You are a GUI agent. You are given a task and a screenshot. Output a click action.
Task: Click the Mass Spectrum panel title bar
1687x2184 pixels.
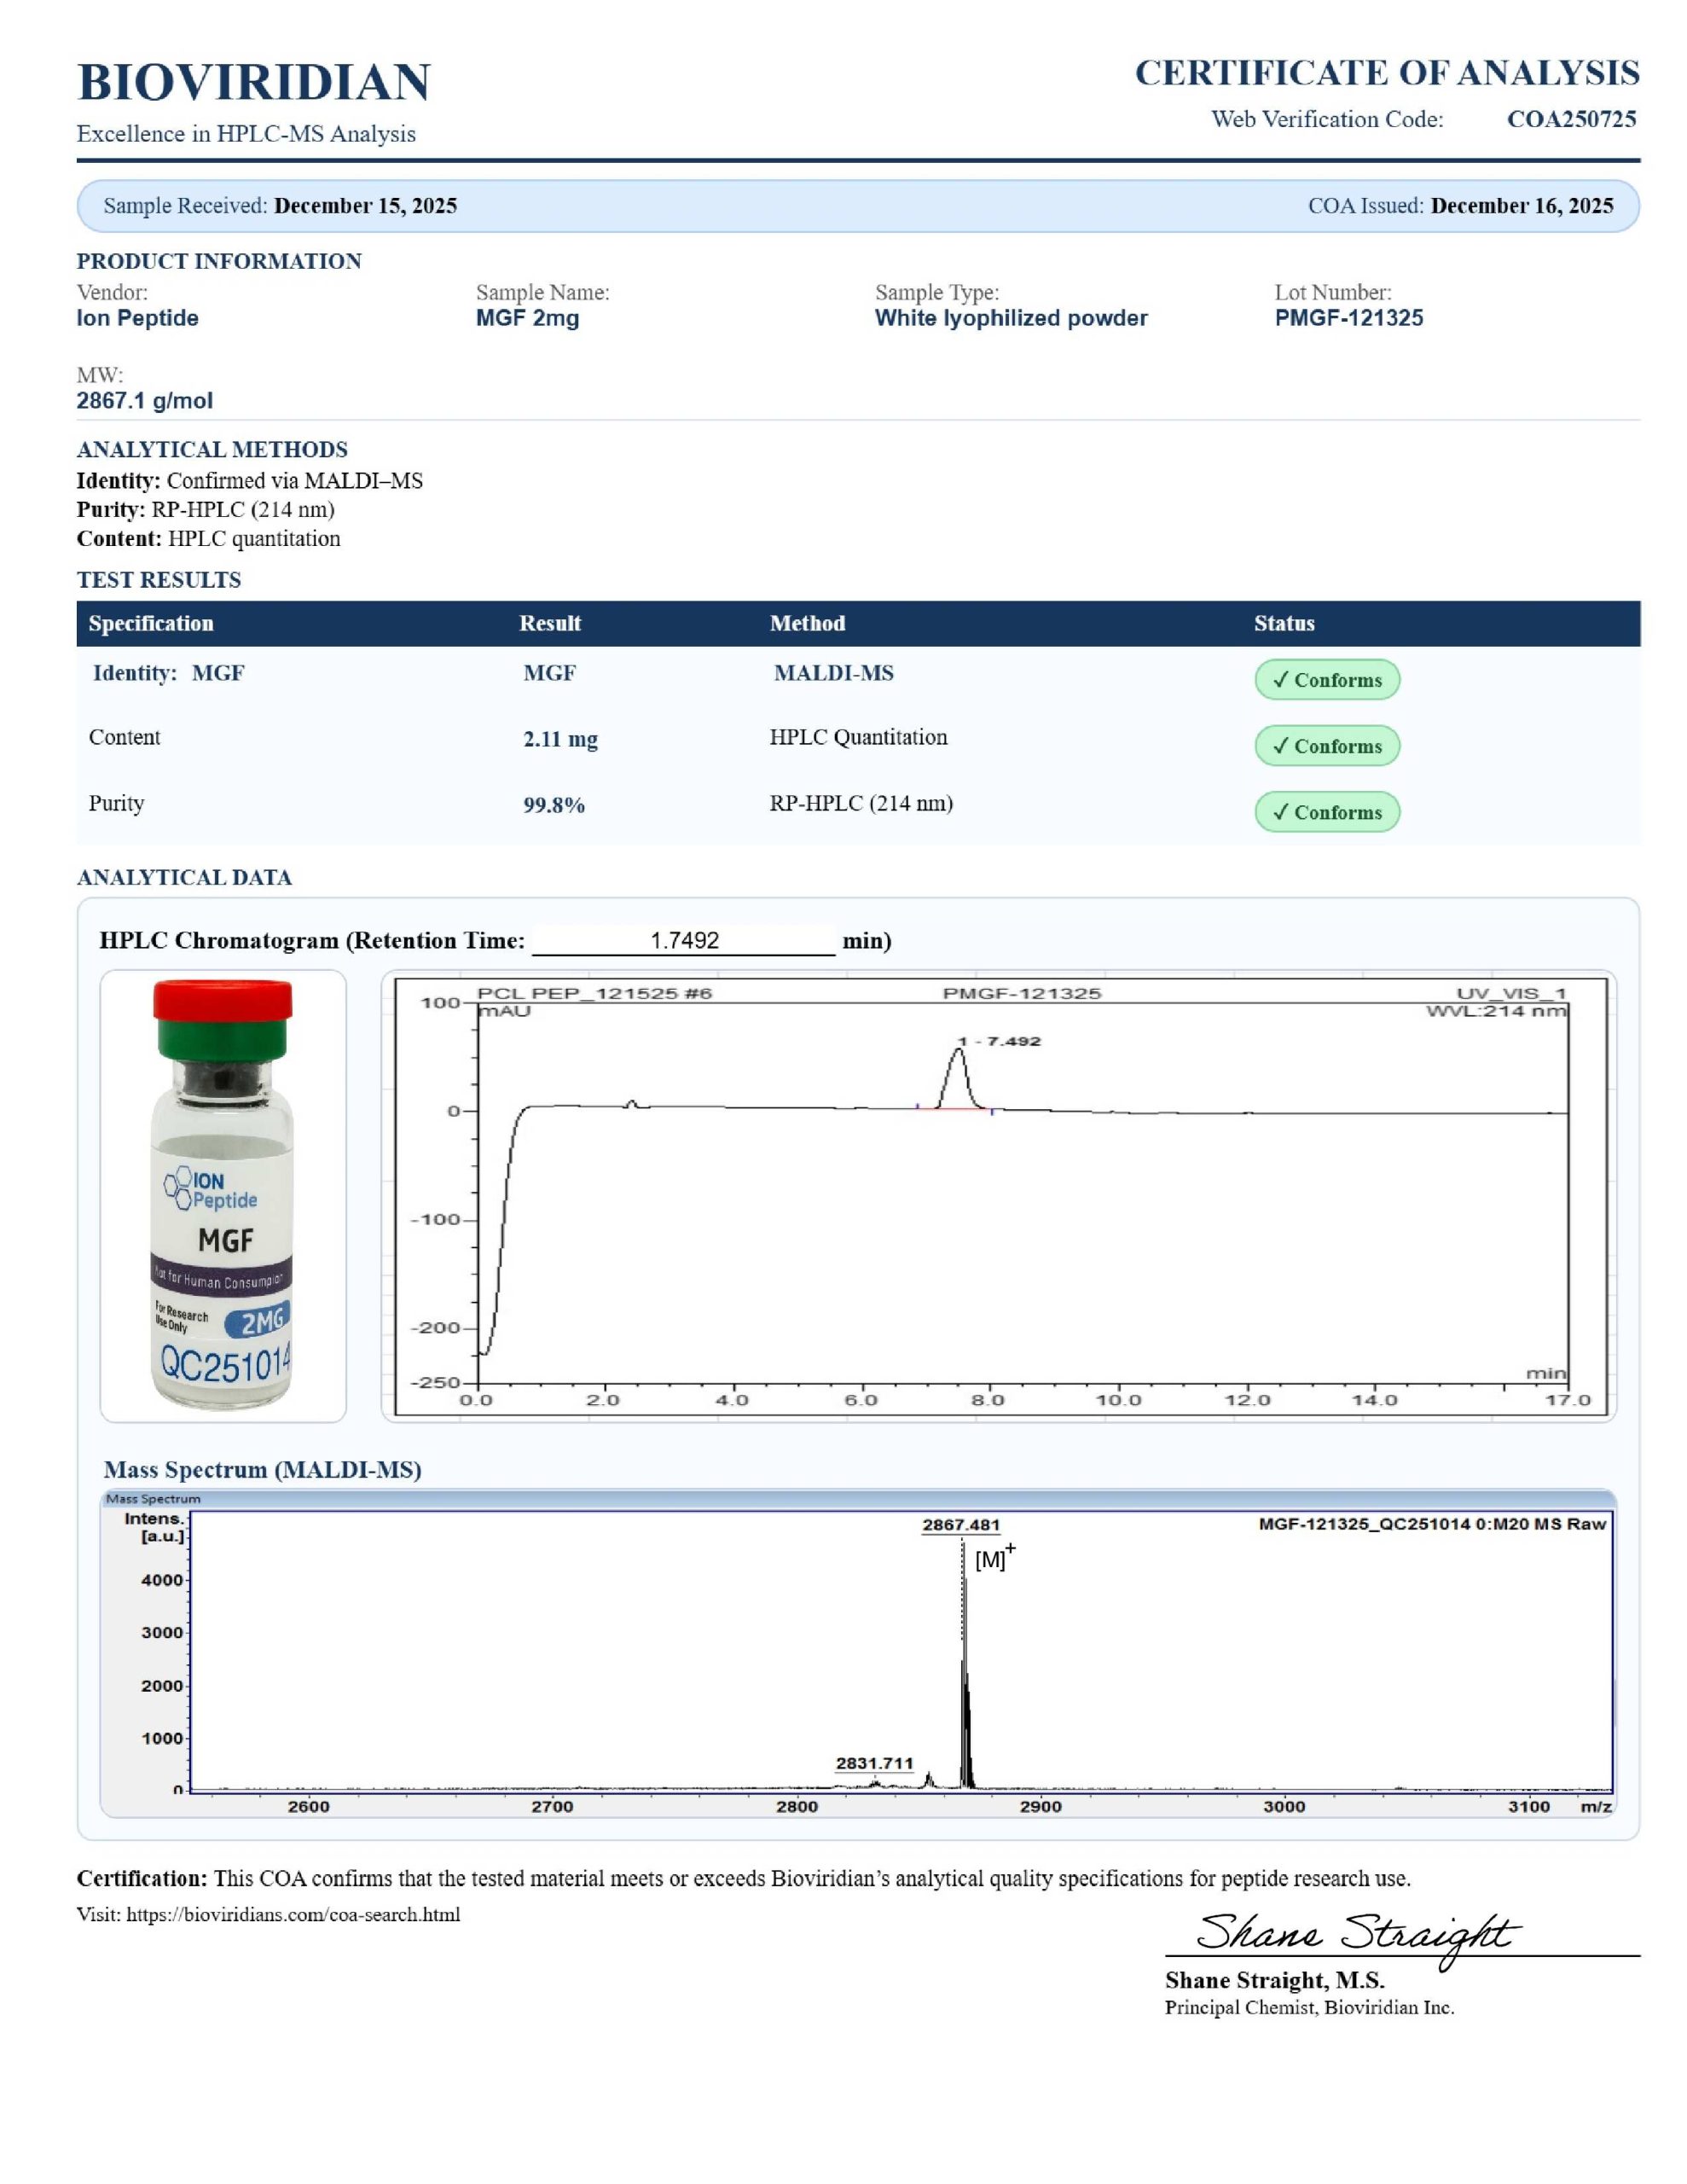coord(857,1498)
